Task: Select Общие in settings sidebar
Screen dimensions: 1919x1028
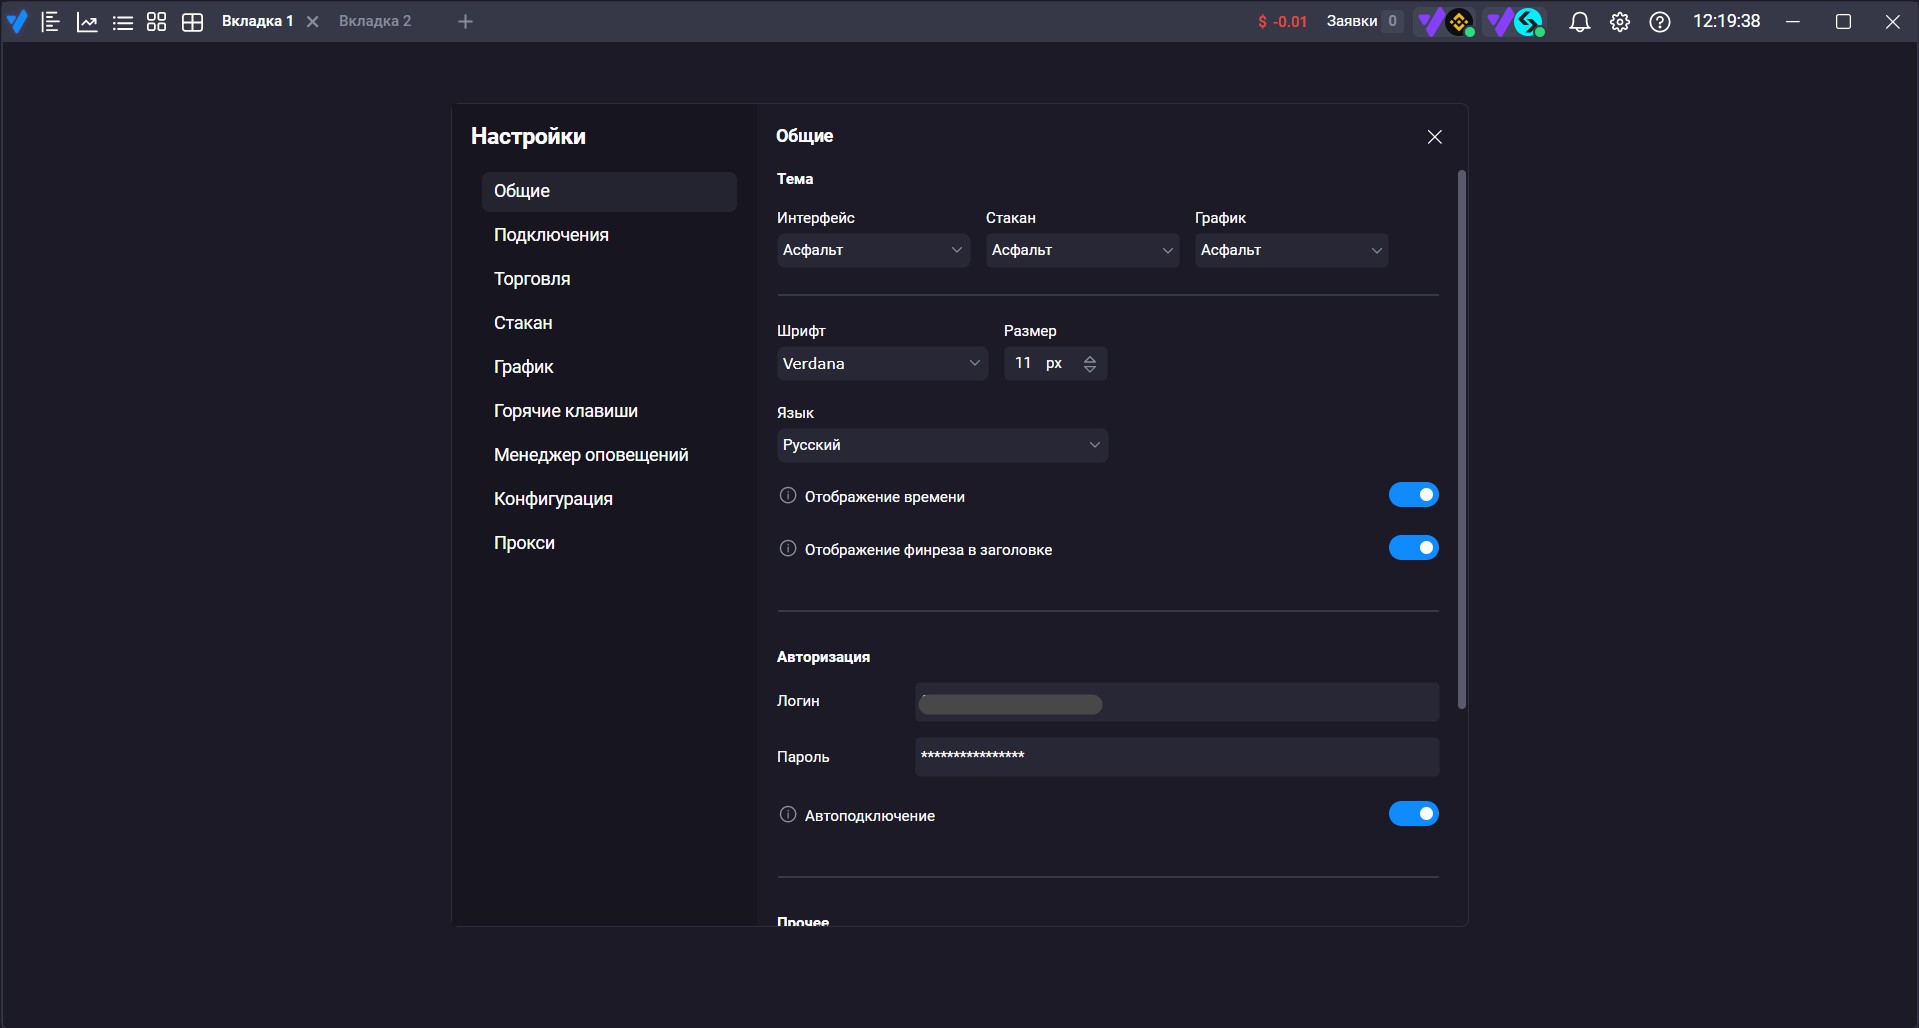Action: click(x=609, y=191)
